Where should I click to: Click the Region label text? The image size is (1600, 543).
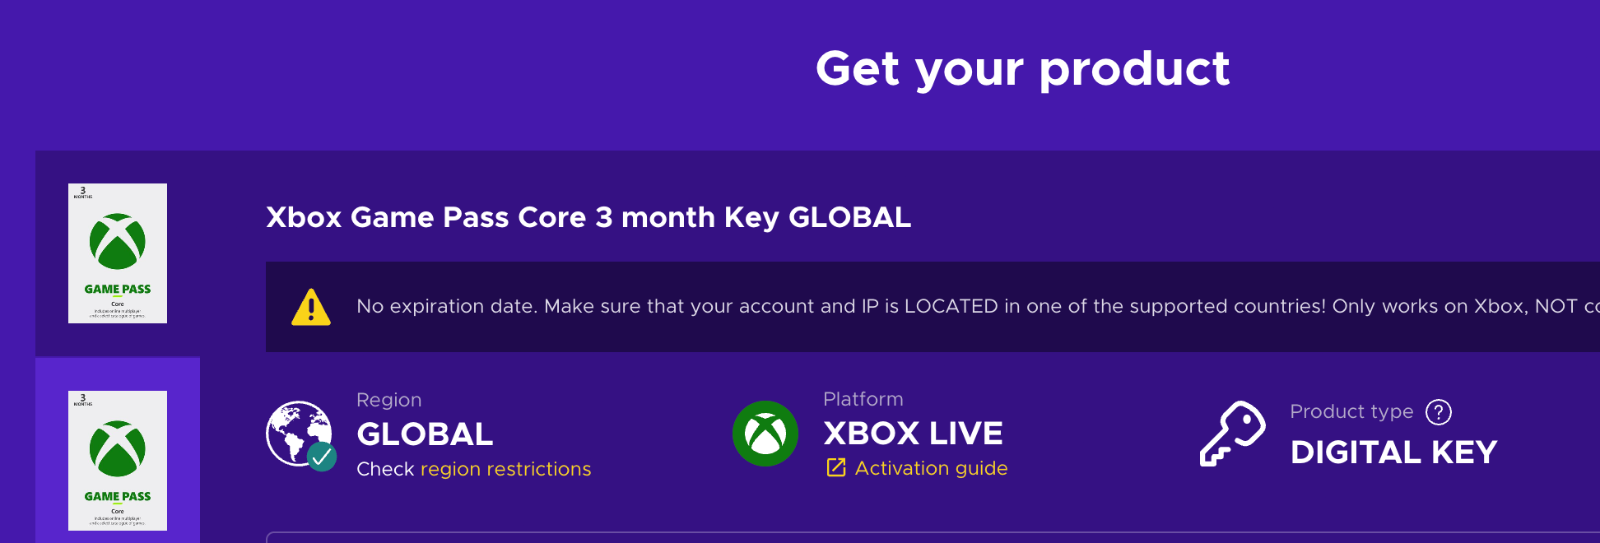[x=389, y=400]
